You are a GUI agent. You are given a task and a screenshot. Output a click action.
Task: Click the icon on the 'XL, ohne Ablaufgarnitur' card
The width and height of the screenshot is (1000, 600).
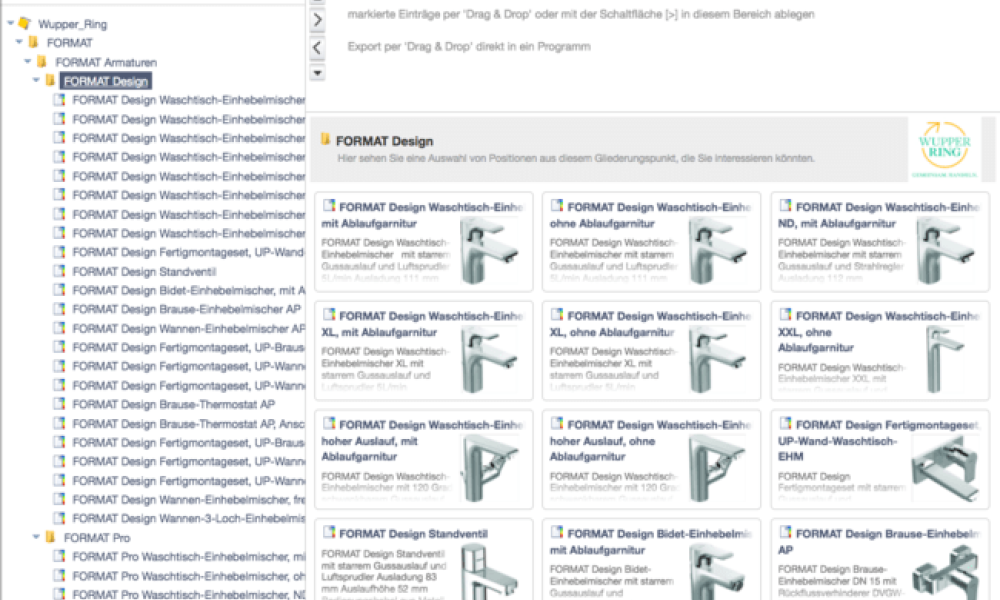[557, 314]
